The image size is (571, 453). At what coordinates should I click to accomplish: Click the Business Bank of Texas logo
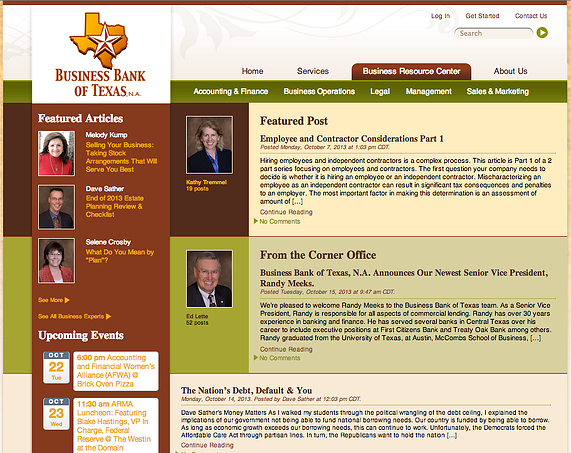click(100, 55)
